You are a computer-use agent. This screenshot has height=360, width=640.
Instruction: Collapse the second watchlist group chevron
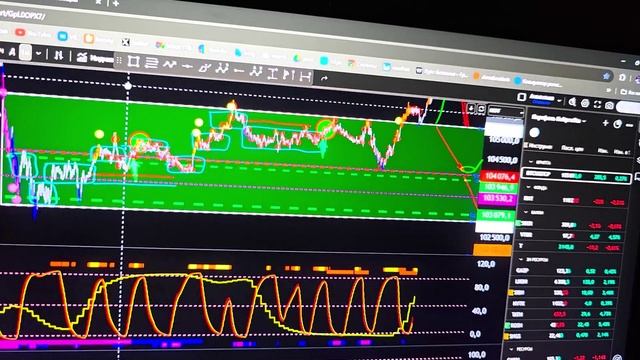(x=529, y=187)
